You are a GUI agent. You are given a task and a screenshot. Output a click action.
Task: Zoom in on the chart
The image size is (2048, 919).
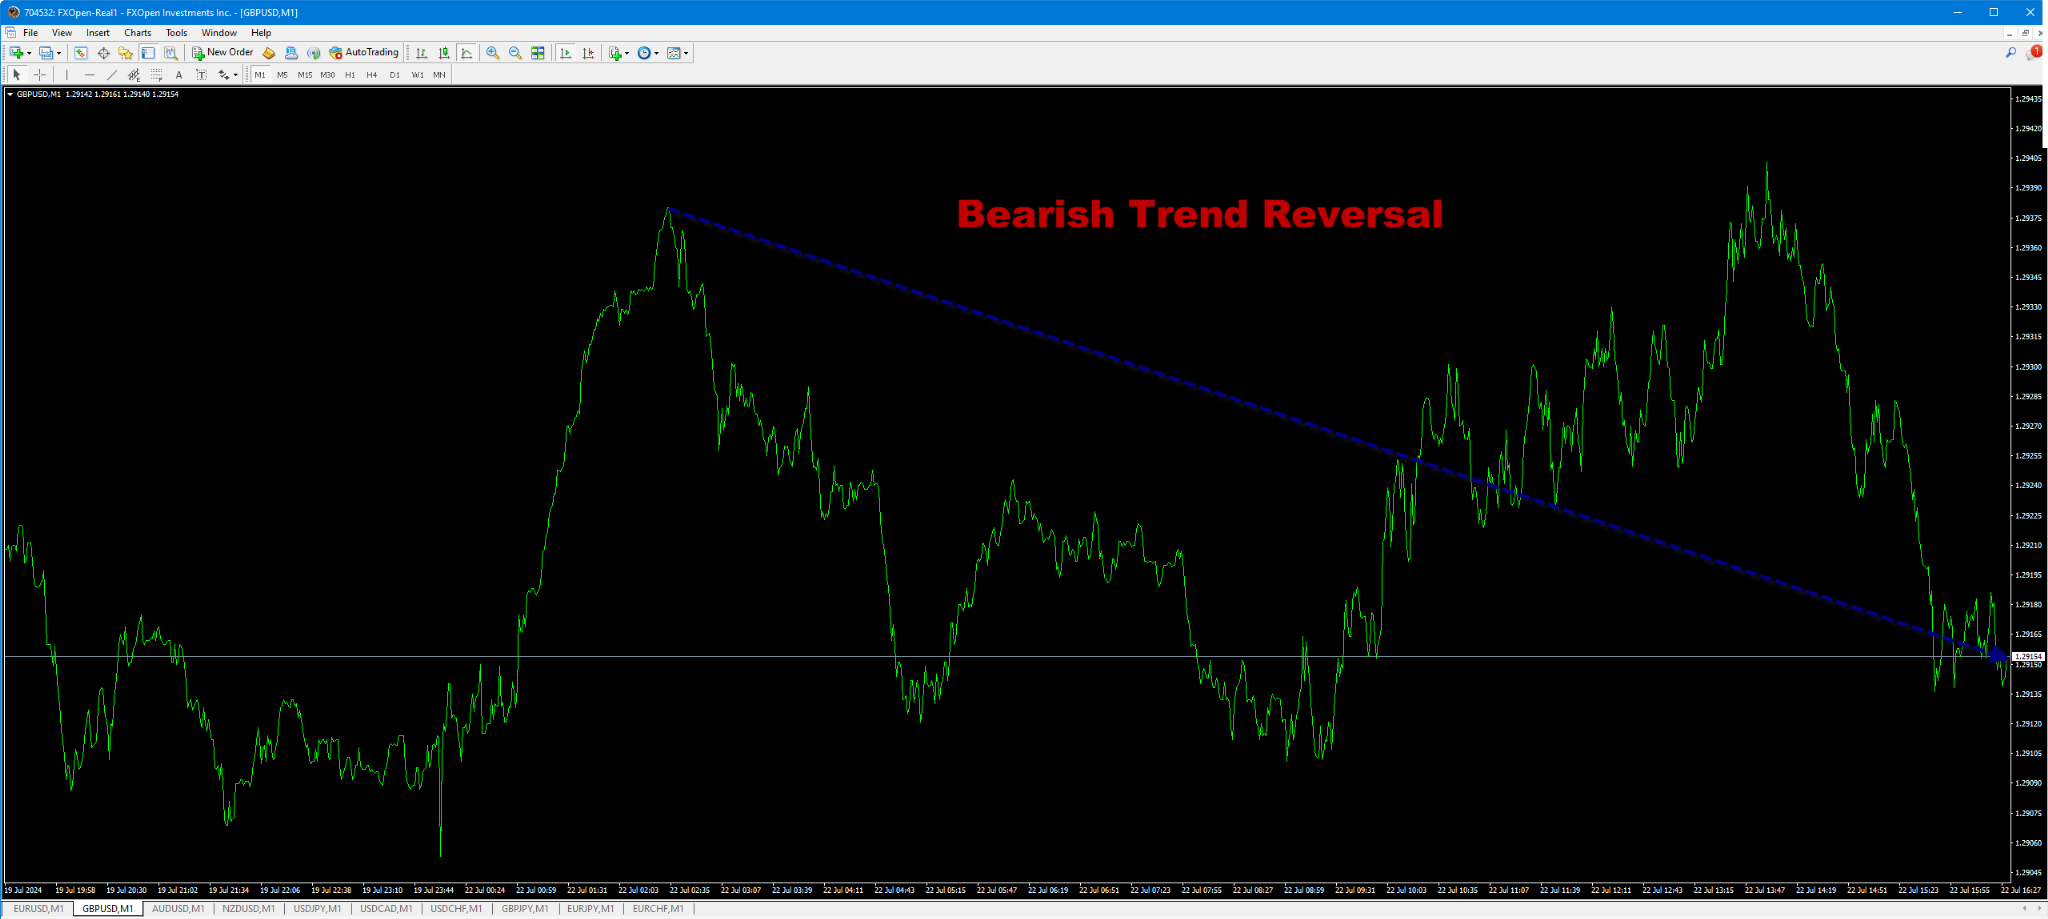492,53
